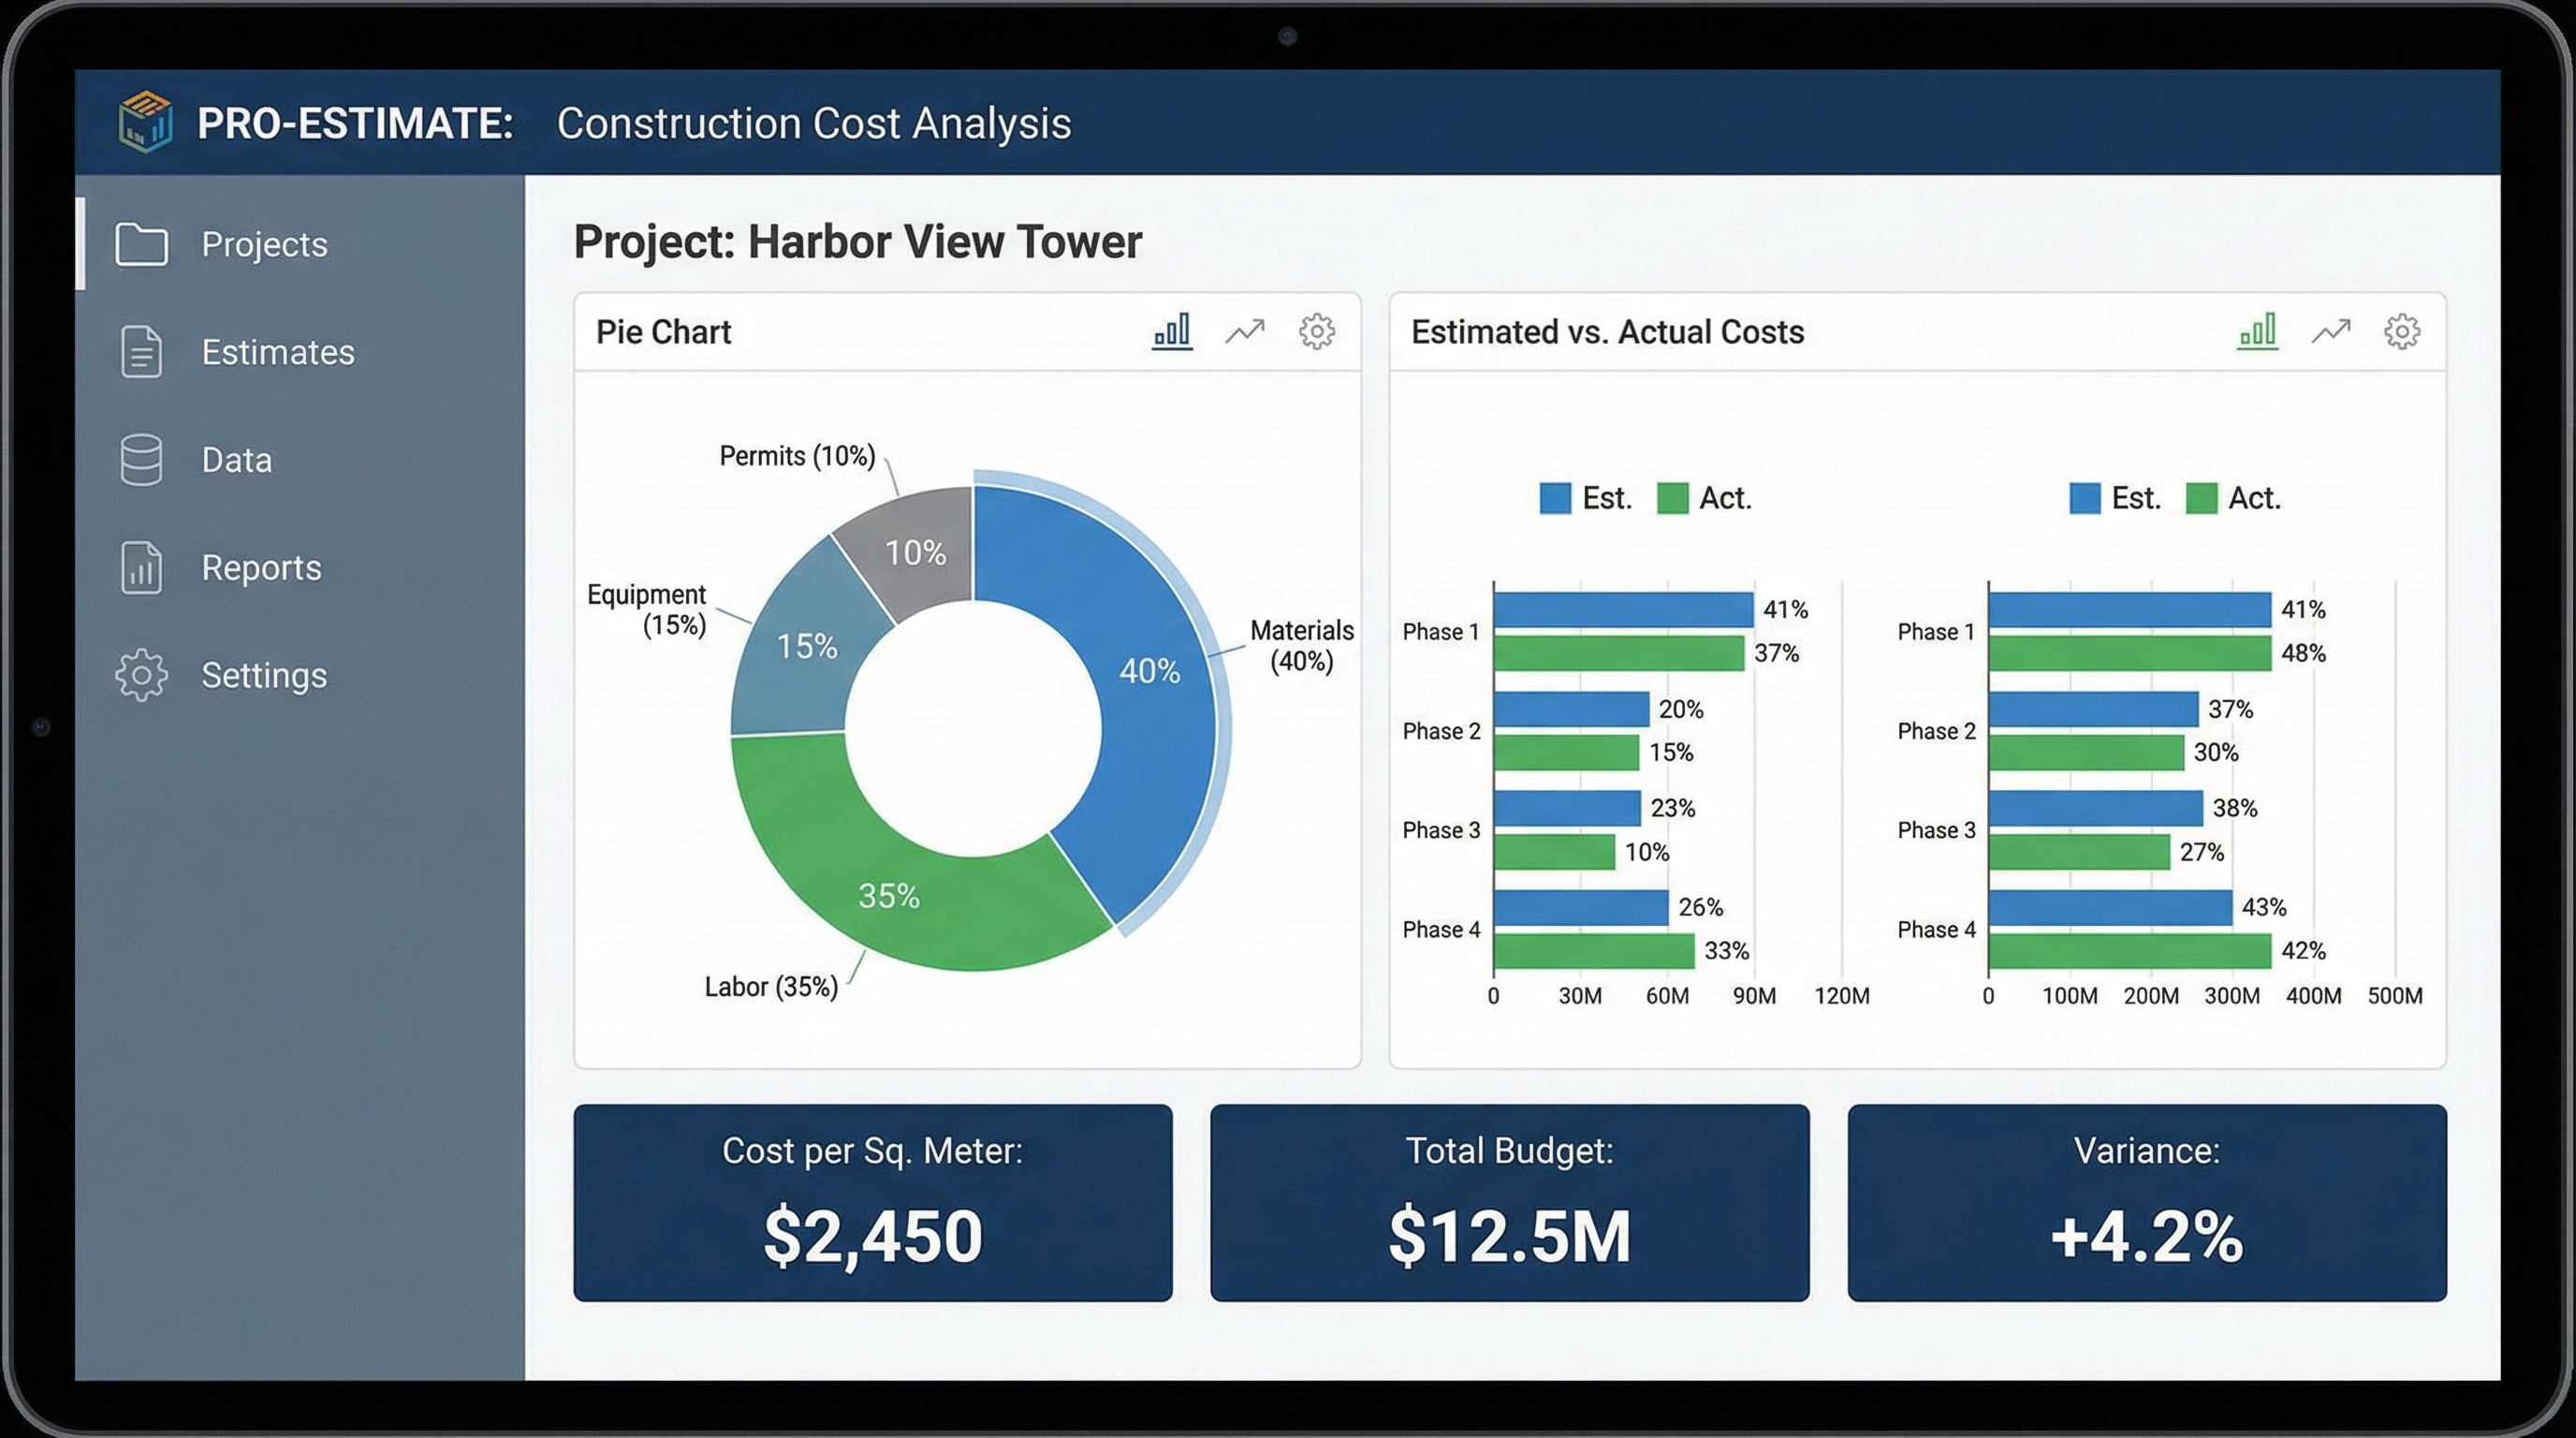The image size is (2576, 1438).
Task: Open the Estimates document icon
Action: click(140, 353)
